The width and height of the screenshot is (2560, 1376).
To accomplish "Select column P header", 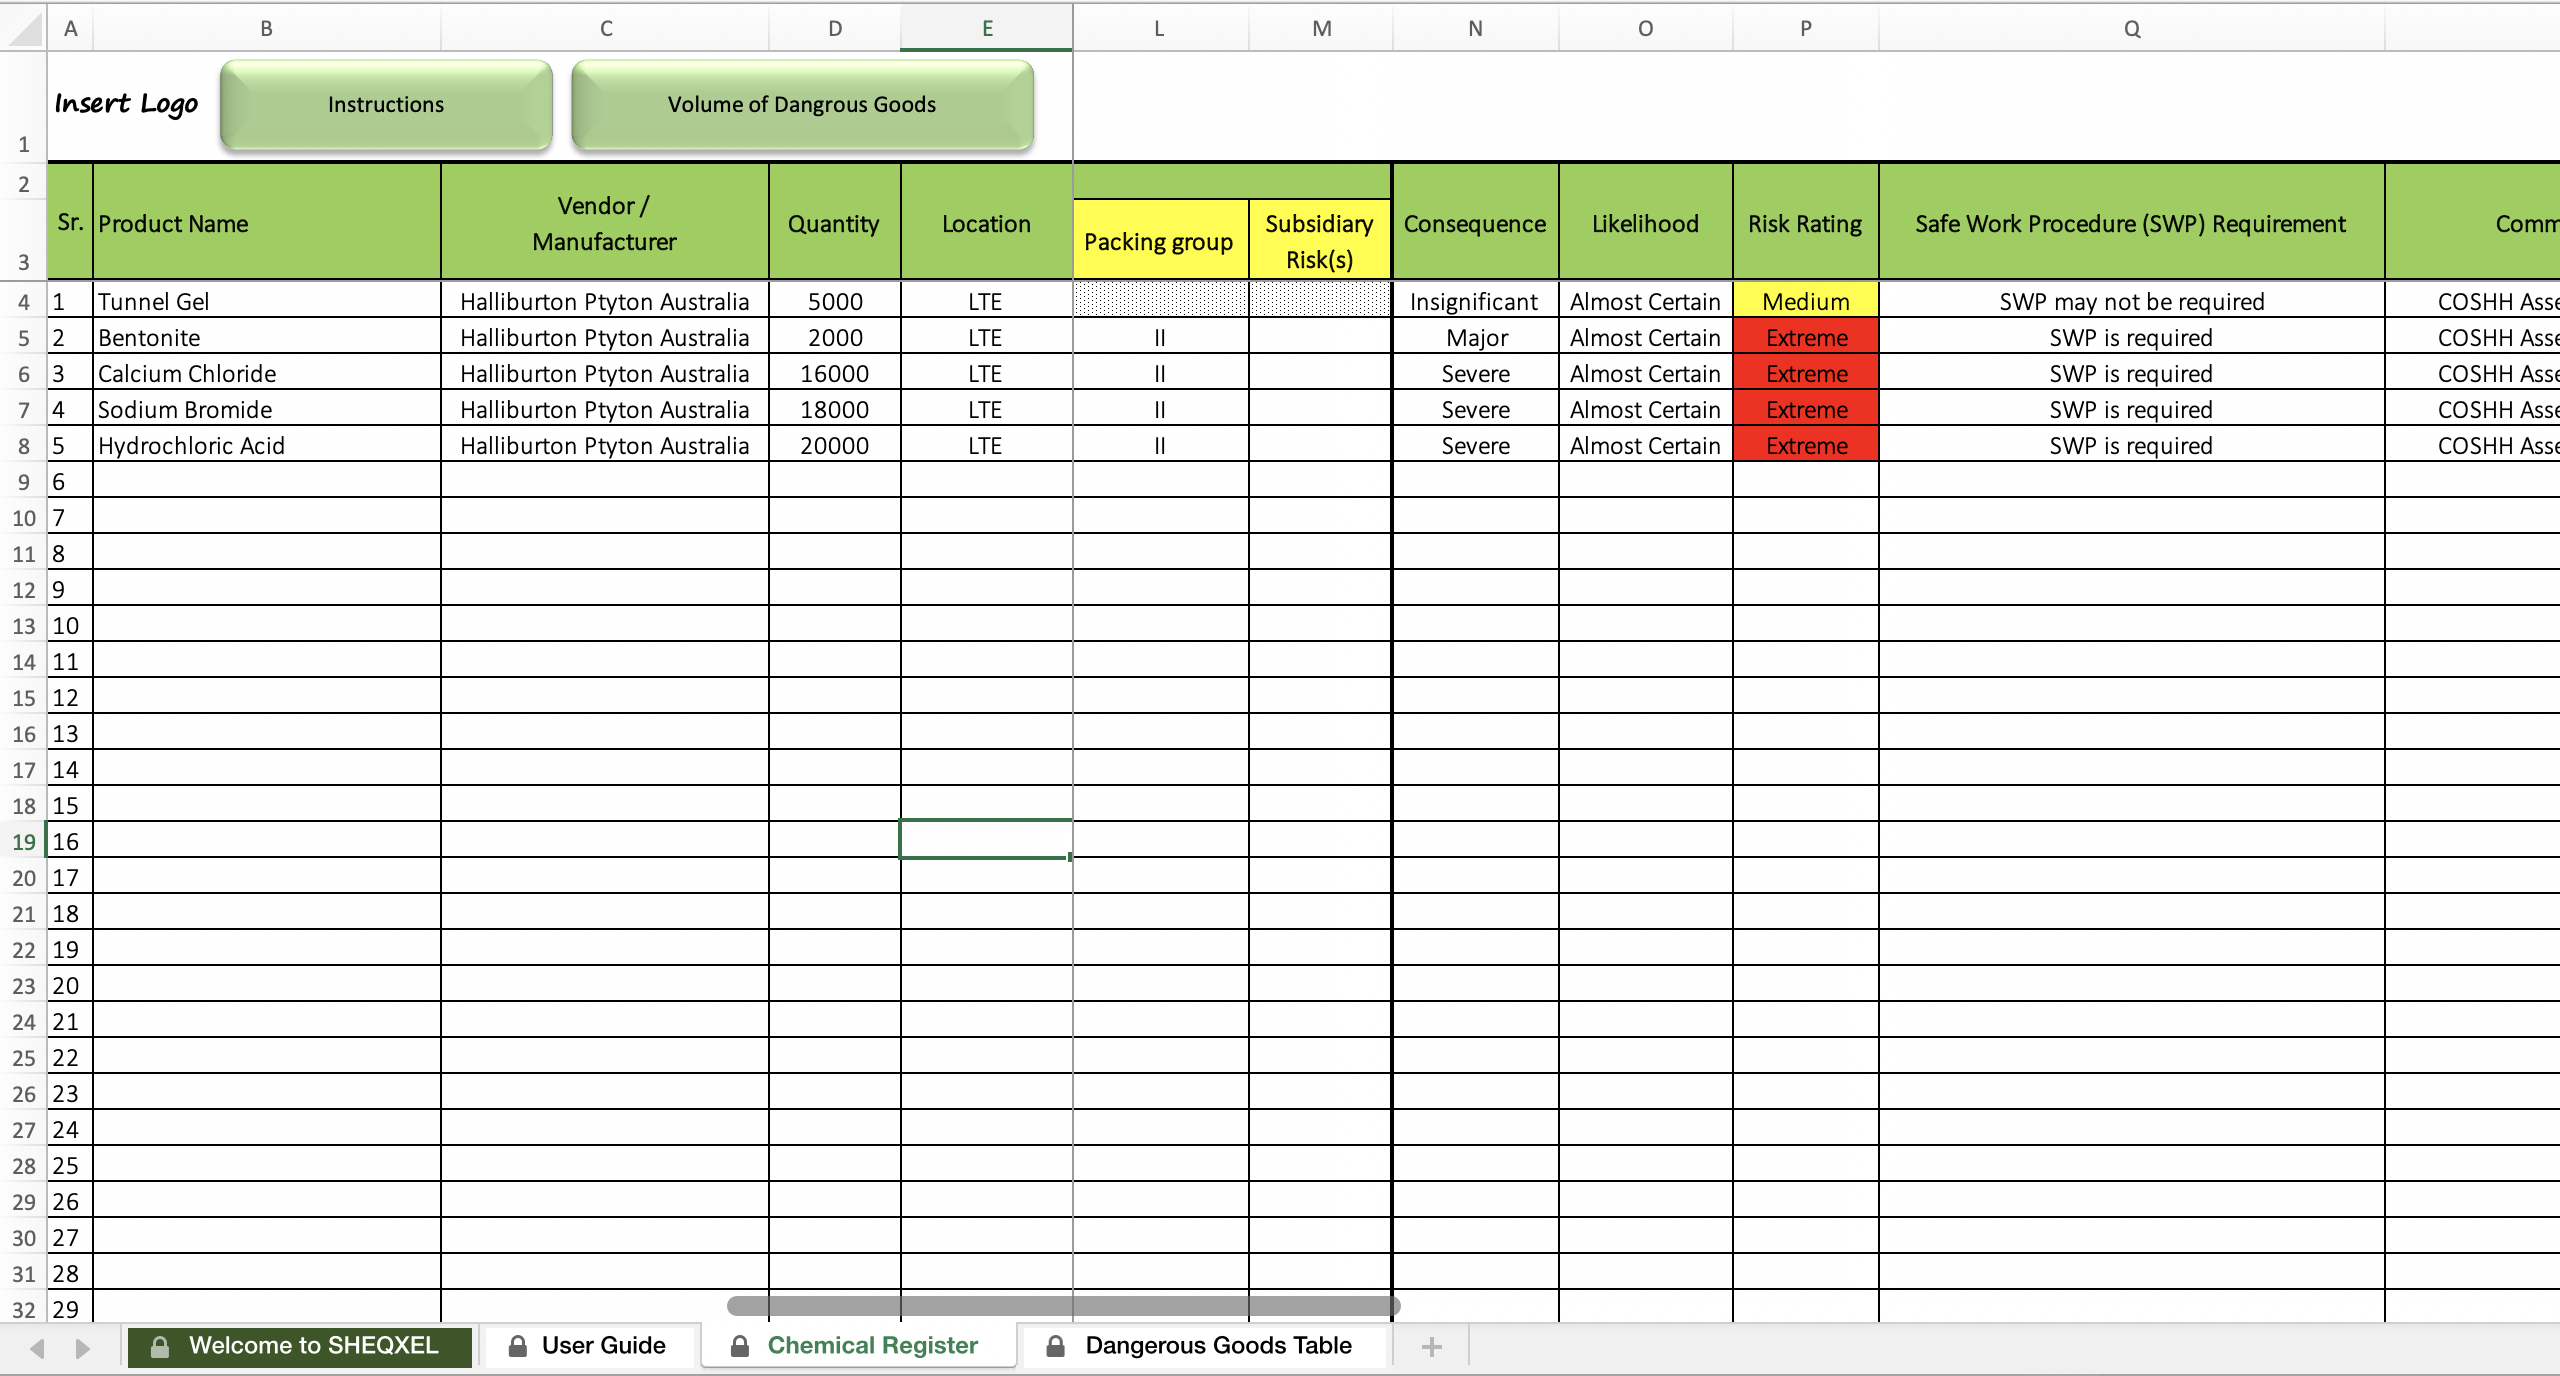I will click(x=1806, y=29).
